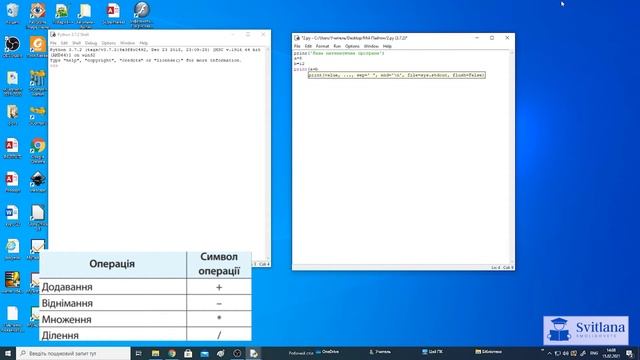Open the Options menu in the Python Shell
Screen dimensions: 640x360
(109, 43)
